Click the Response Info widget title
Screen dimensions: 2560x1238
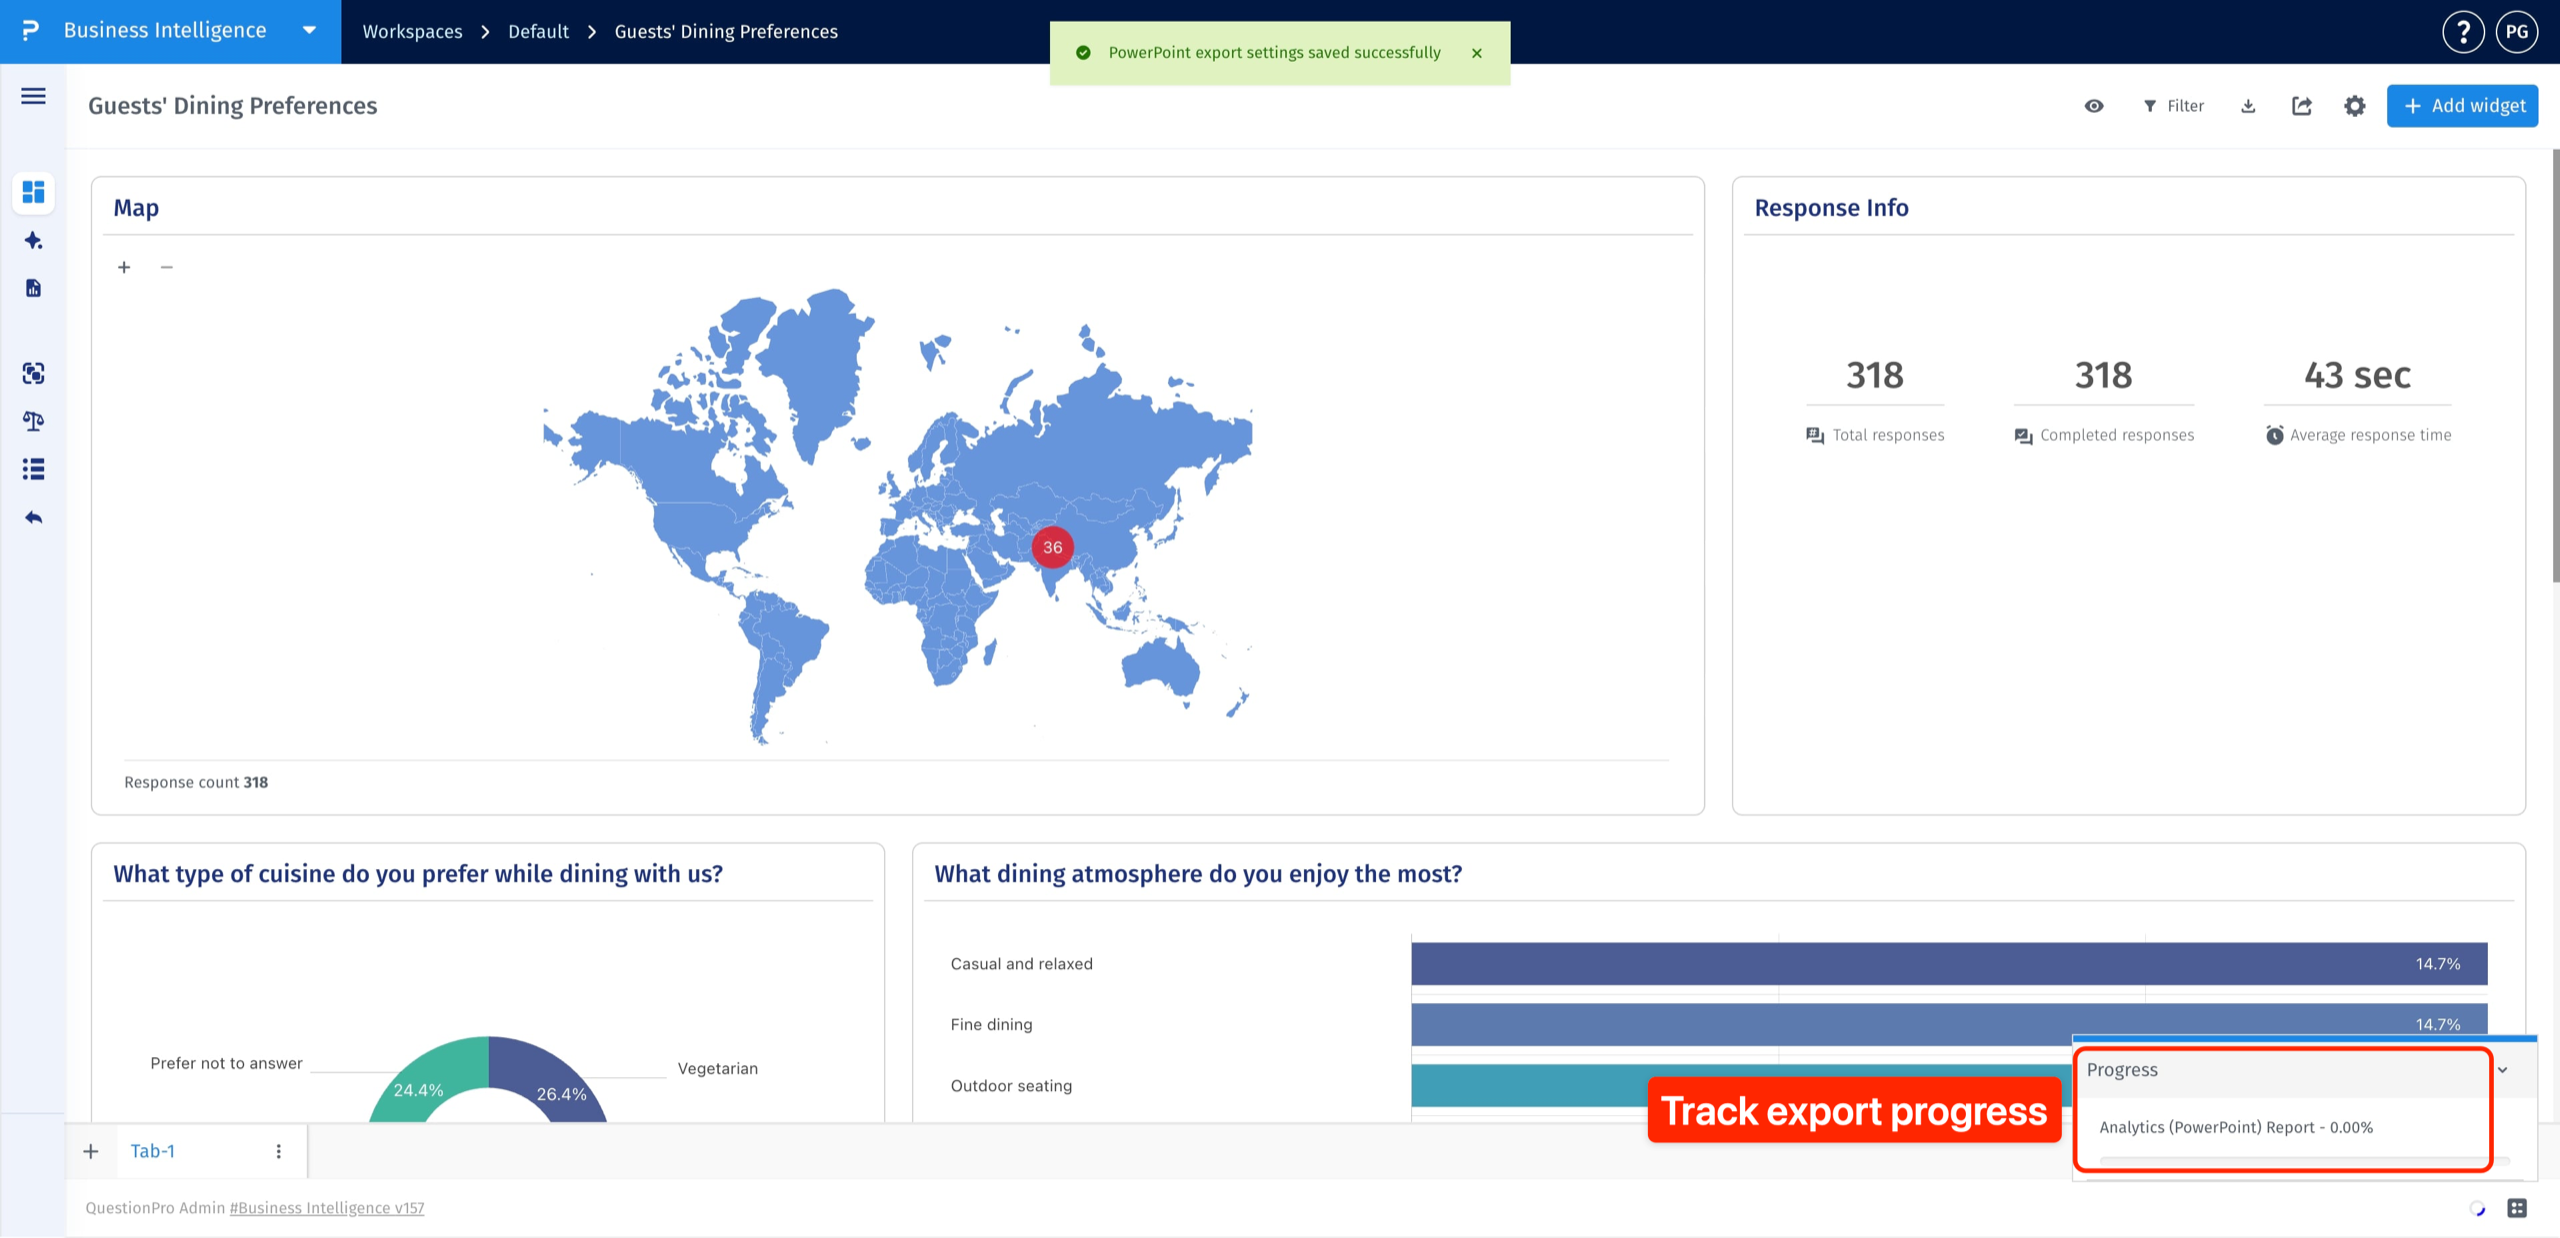click(x=1831, y=208)
